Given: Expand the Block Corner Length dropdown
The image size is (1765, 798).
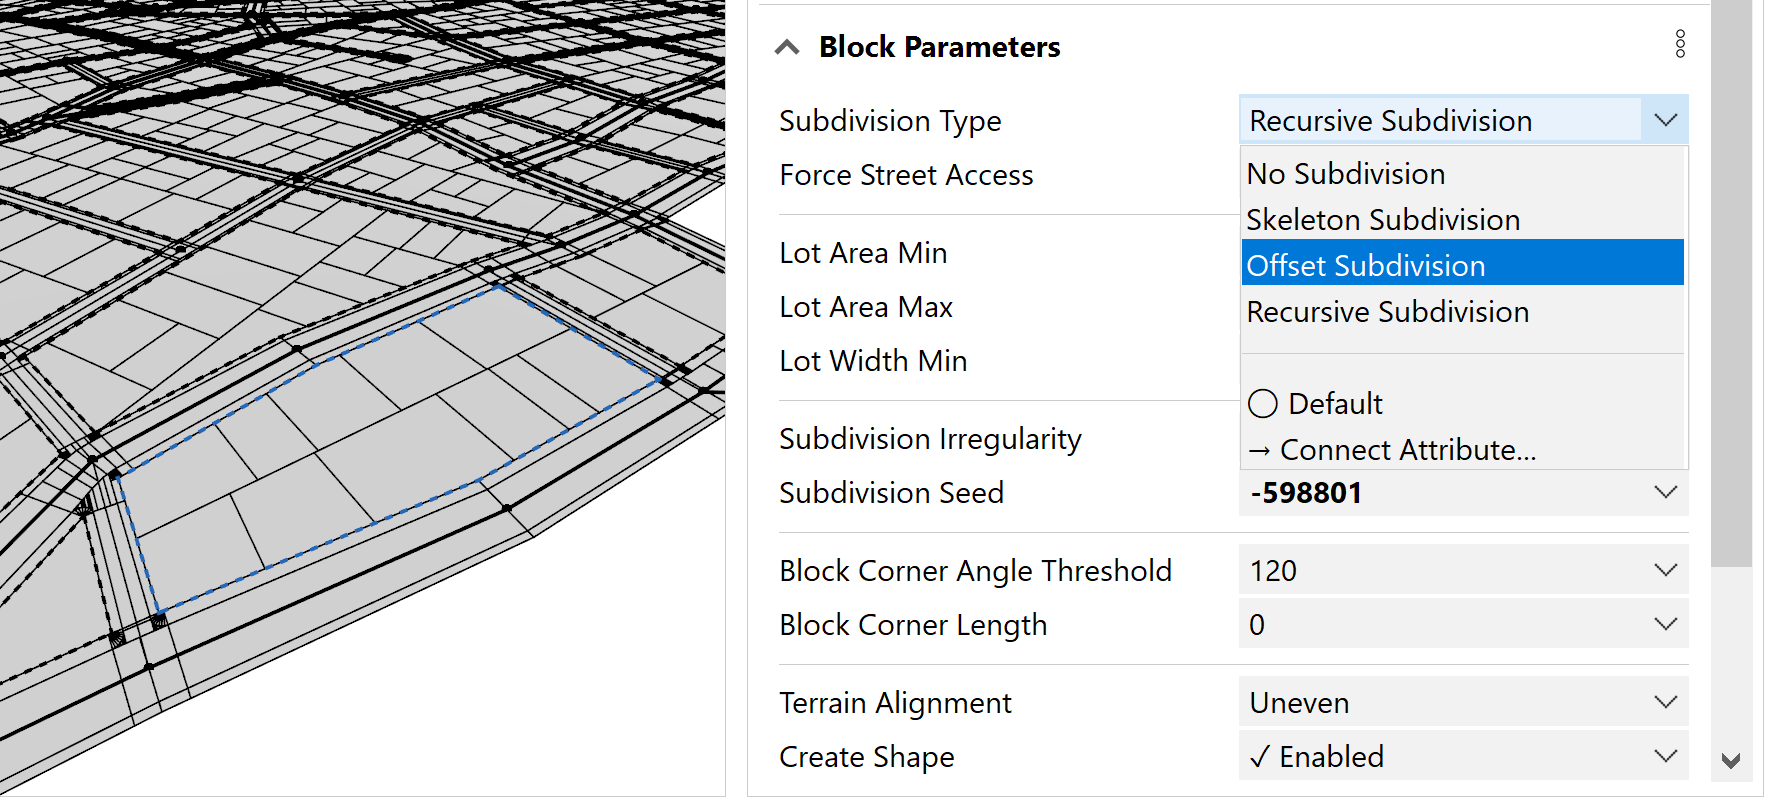Looking at the screenshot, I should tap(1663, 623).
